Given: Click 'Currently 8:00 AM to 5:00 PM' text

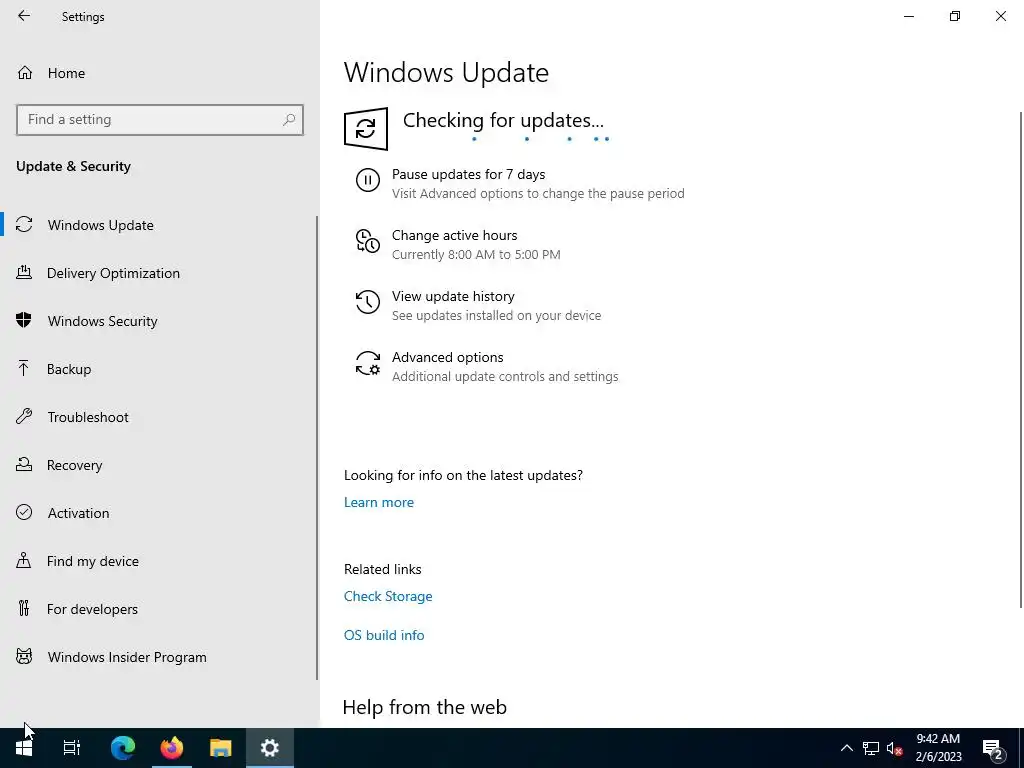Looking at the screenshot, I should 476,255.
